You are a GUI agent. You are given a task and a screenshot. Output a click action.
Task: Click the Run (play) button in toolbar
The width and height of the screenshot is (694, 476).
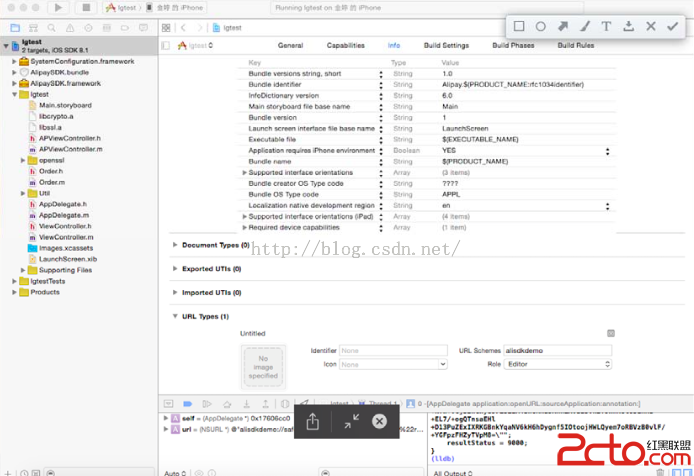58,7
